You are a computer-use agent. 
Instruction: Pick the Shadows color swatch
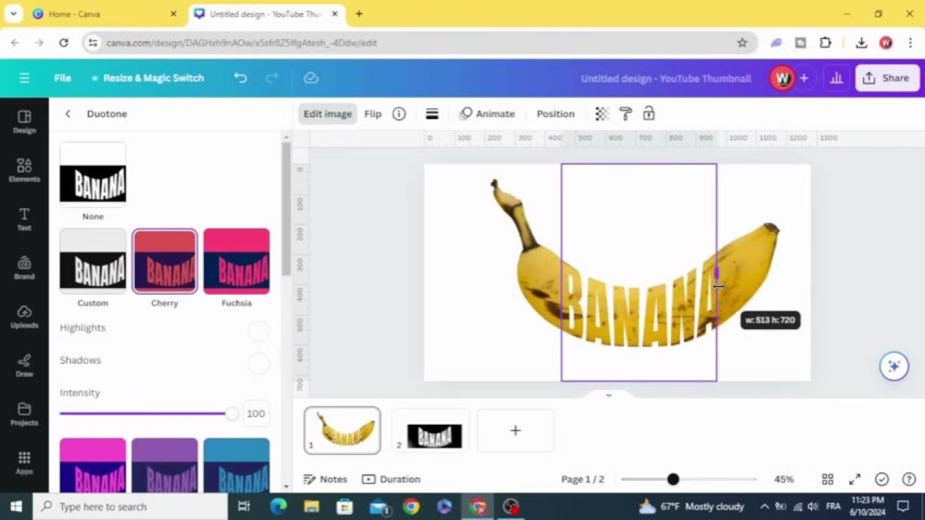(259, 364)
